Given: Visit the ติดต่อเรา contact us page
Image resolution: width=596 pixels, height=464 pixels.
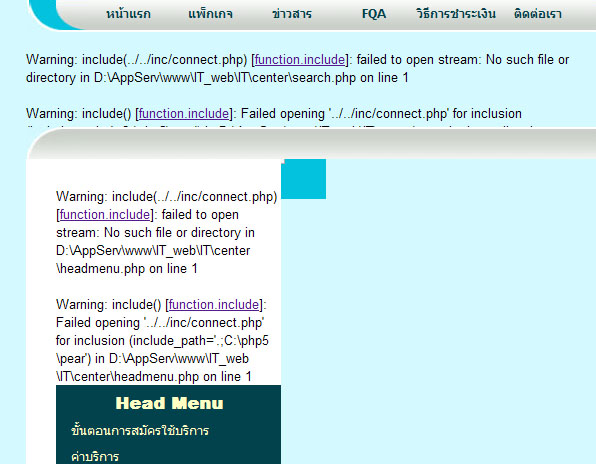Looking at the screenshot, I should click(538, 14).
